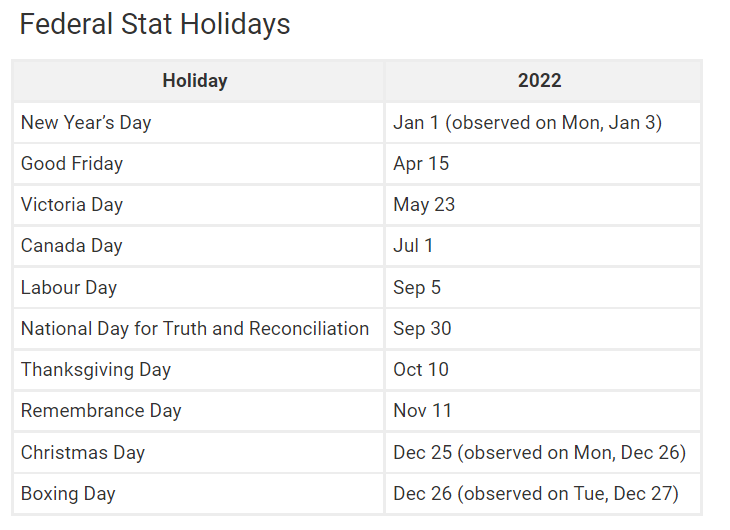Viewport: 730px width, 530px height.
Task: Click the Labour Day cell
Action: click(x=69, y=288)
